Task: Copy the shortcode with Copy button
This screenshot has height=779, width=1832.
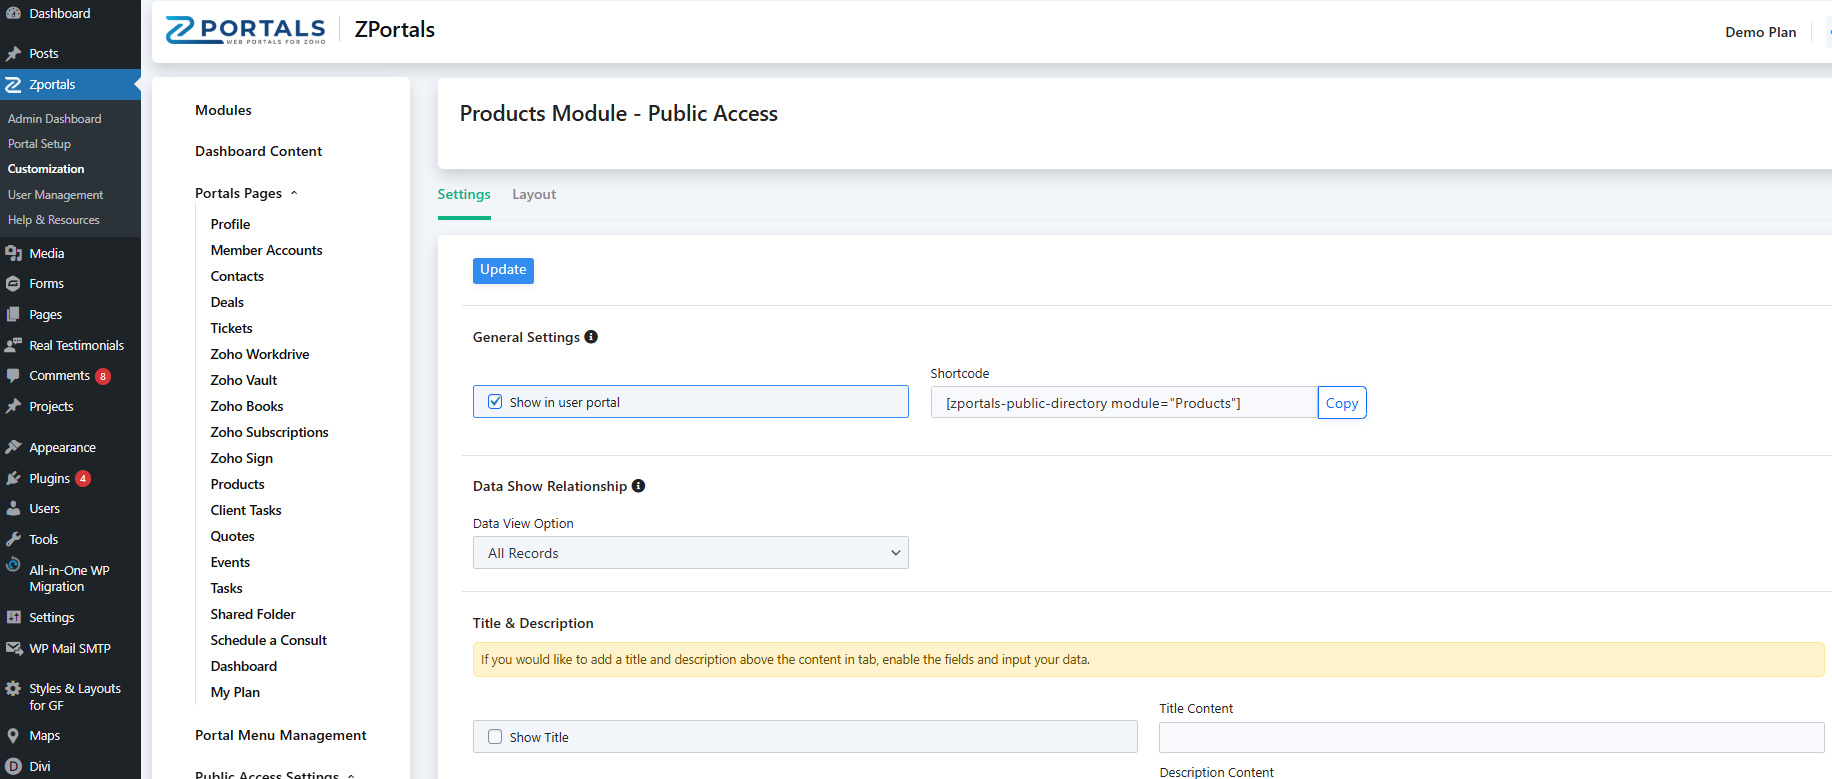Action: [1341, 403]
